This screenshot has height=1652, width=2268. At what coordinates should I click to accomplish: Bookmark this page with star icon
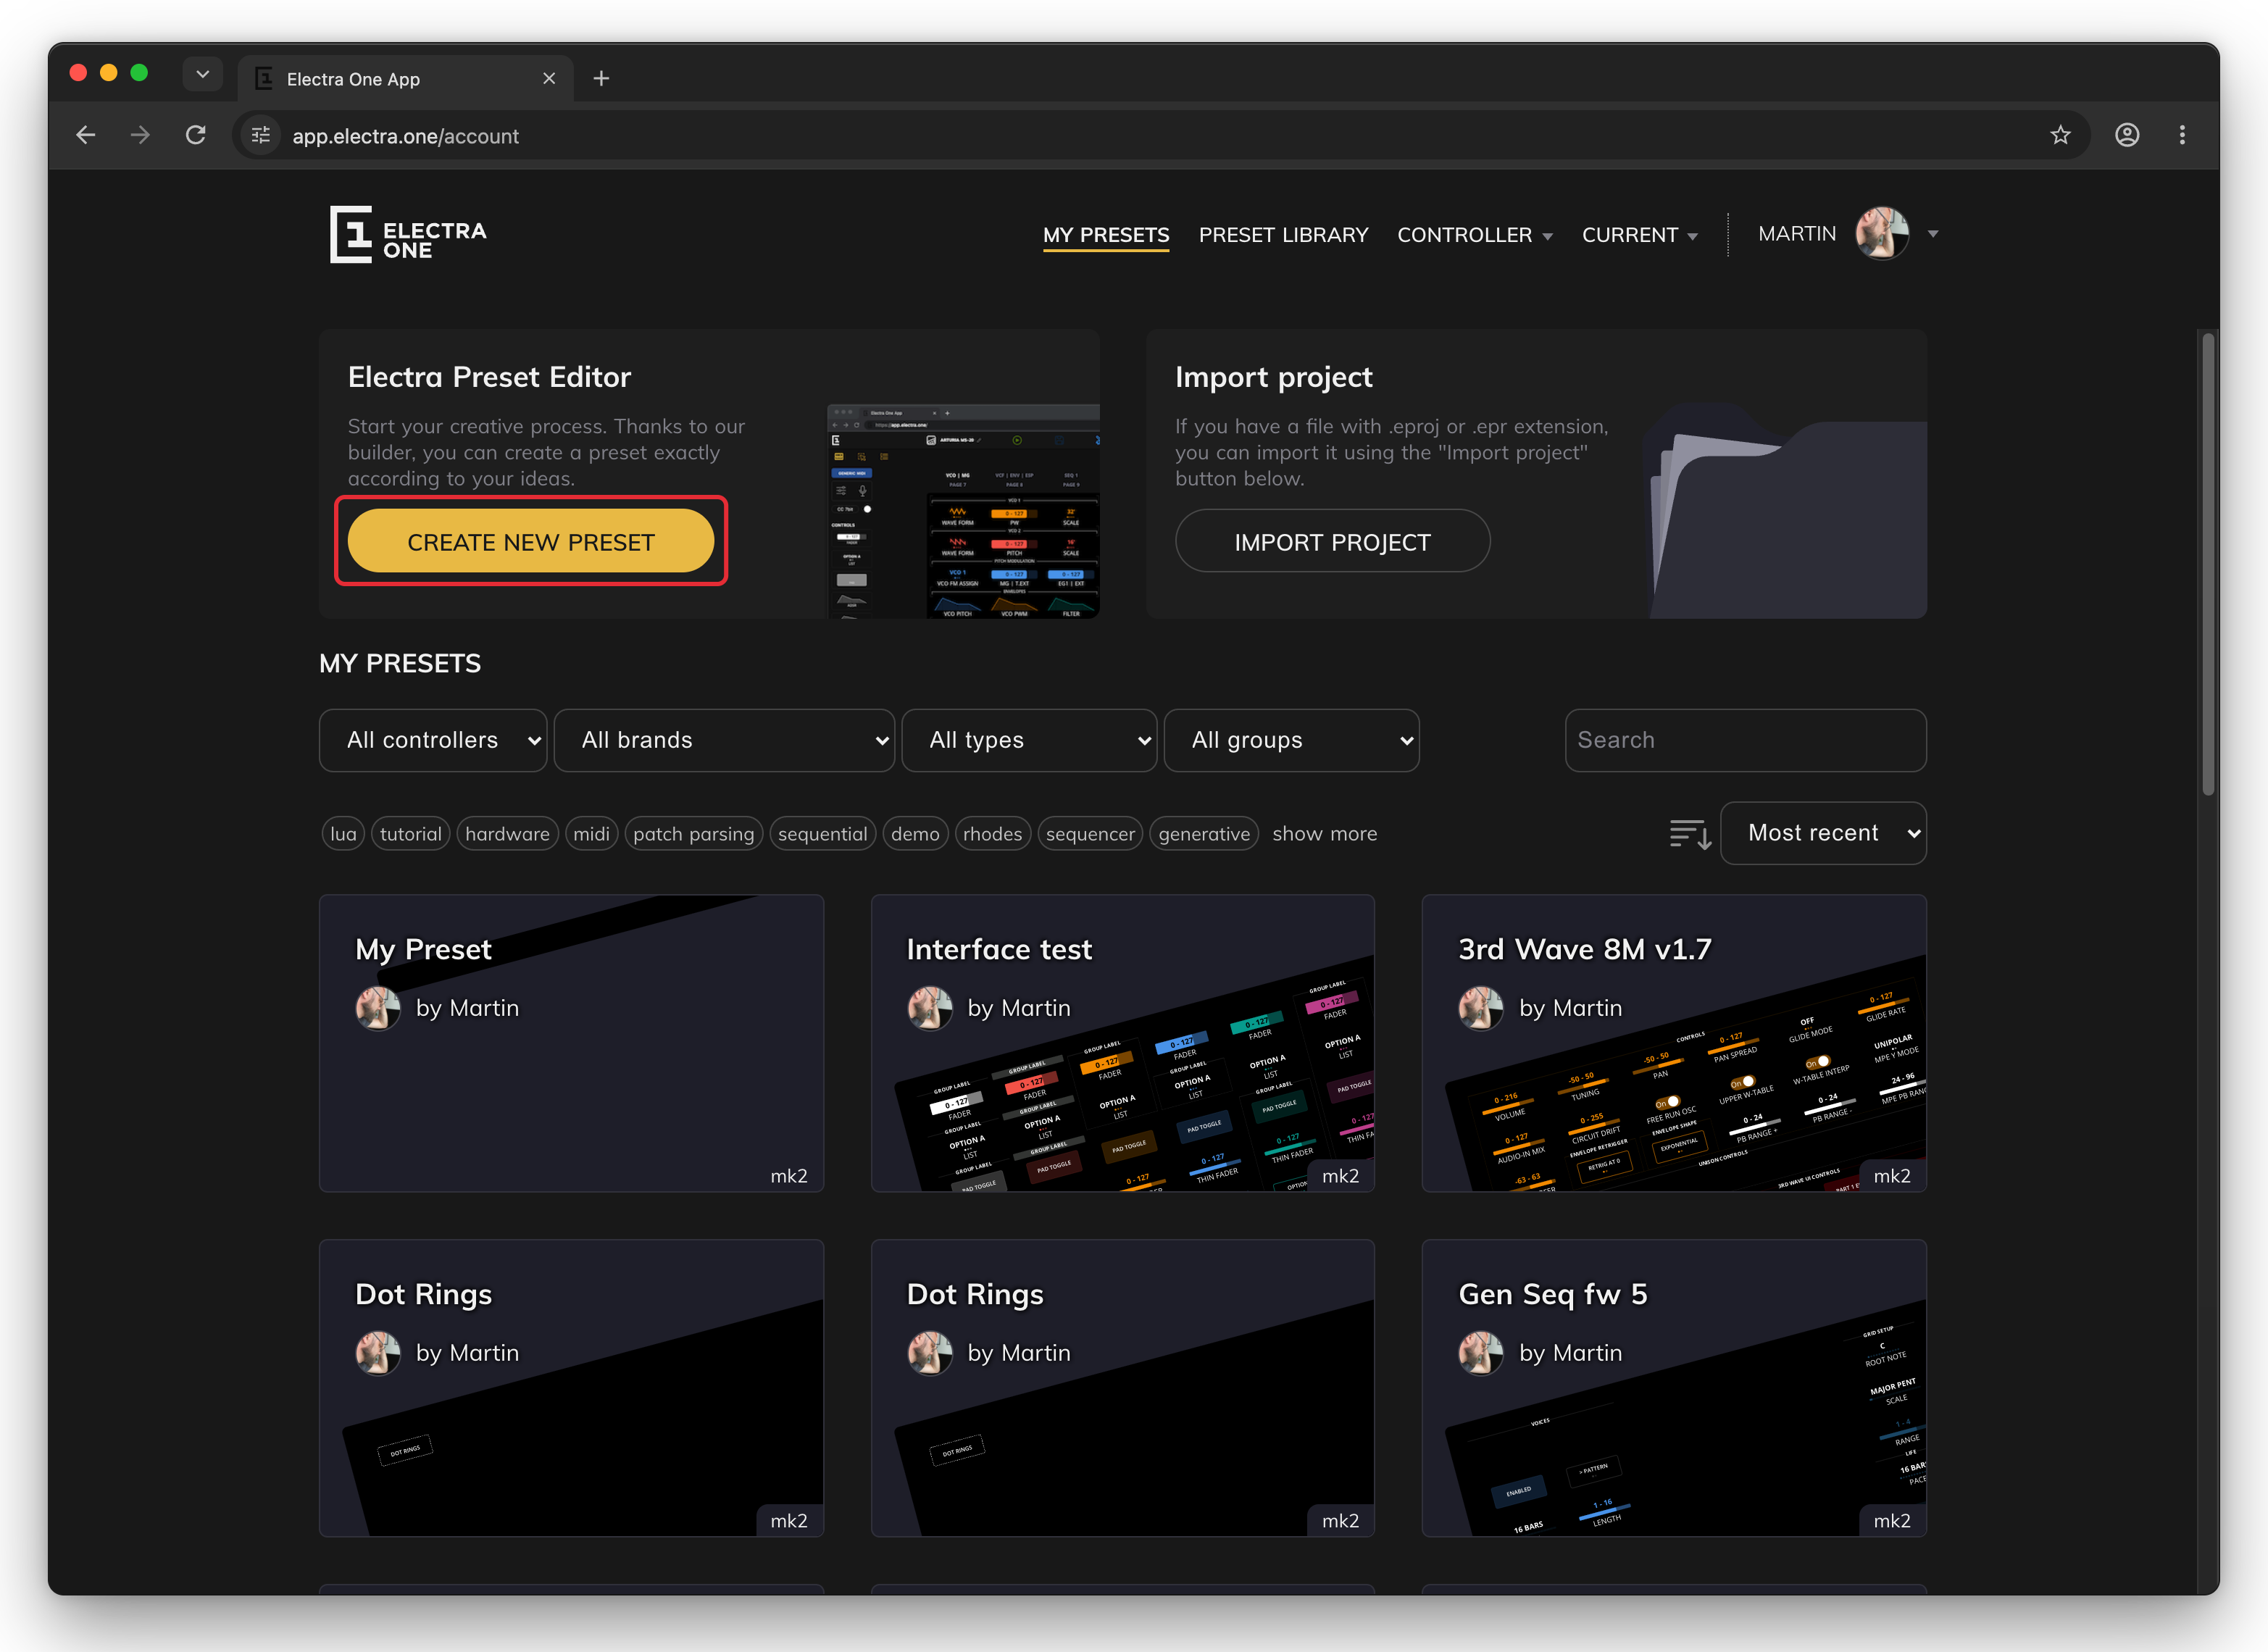click(x=2060, y=135)
